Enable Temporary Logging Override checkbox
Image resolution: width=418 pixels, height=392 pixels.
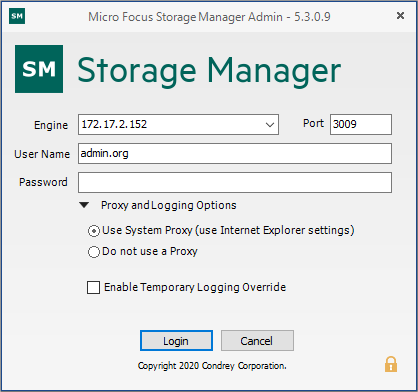tap(93, 287)
